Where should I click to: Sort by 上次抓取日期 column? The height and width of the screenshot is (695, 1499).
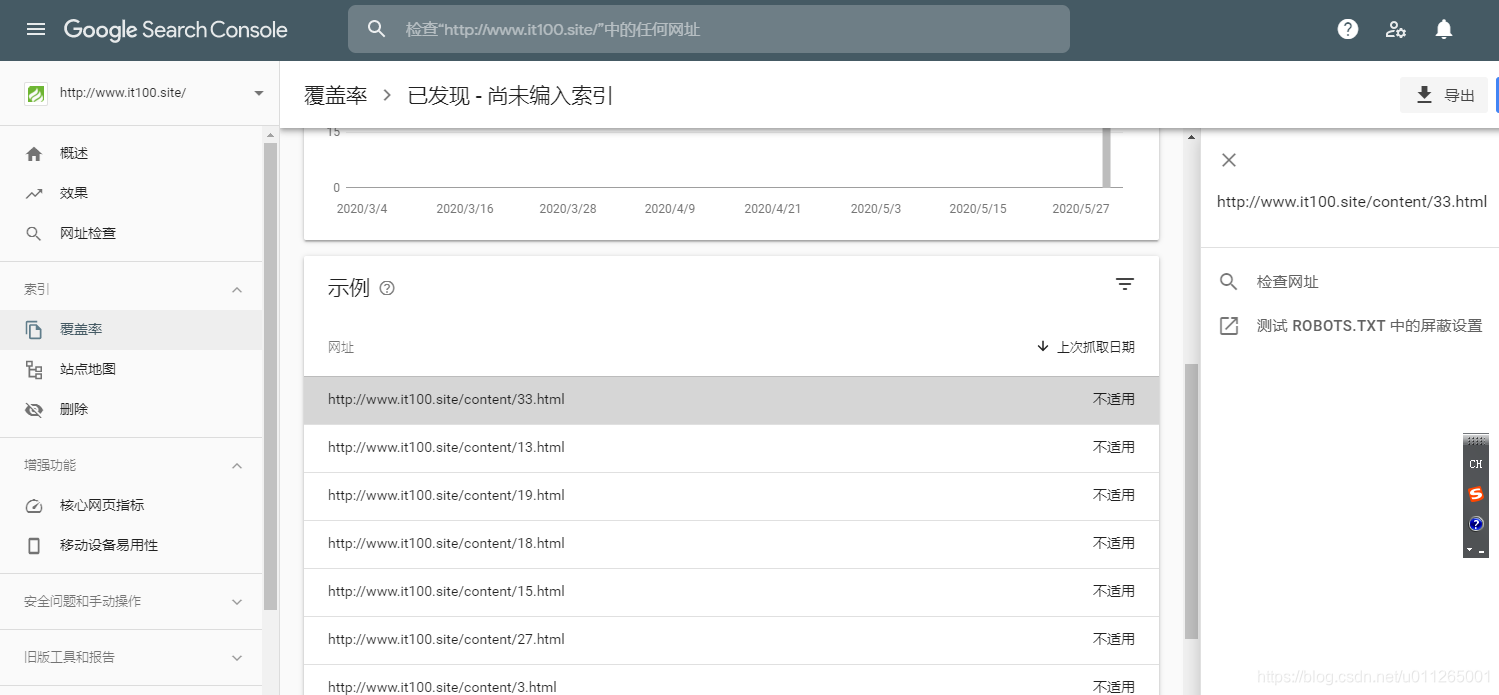tap(1086, 347)
